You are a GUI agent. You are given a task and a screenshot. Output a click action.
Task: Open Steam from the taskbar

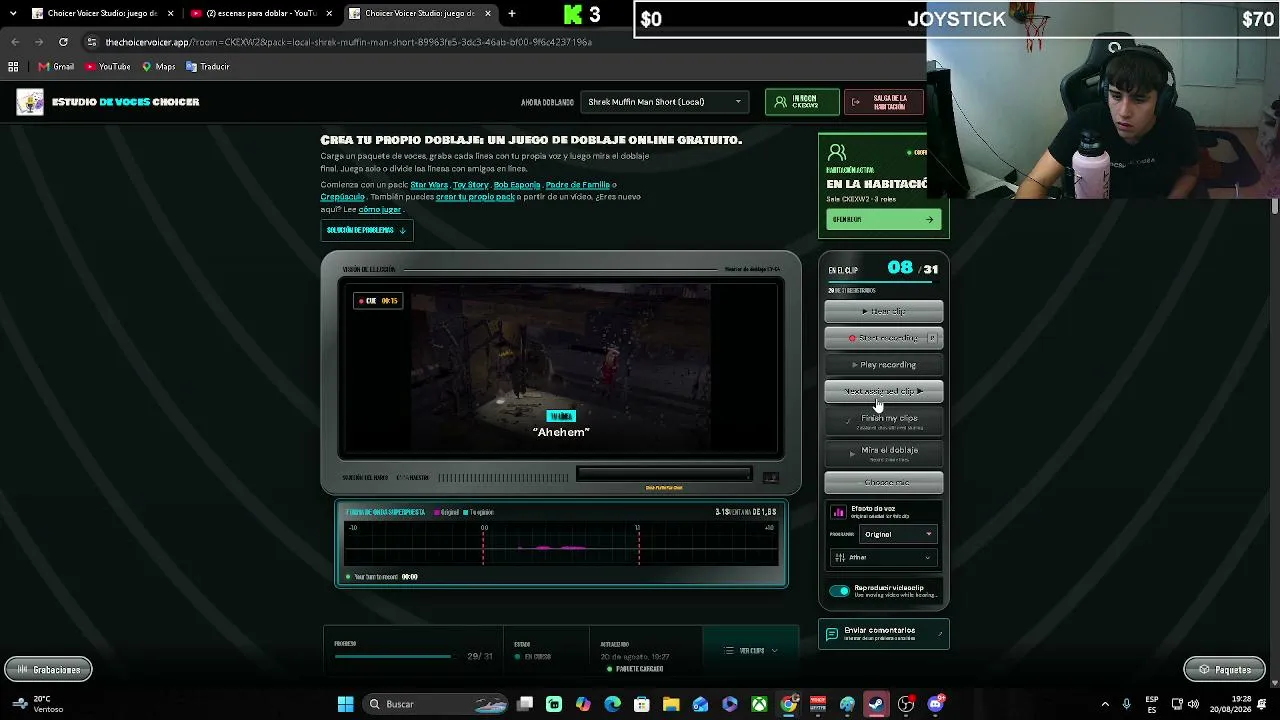(x=876, y=704)
